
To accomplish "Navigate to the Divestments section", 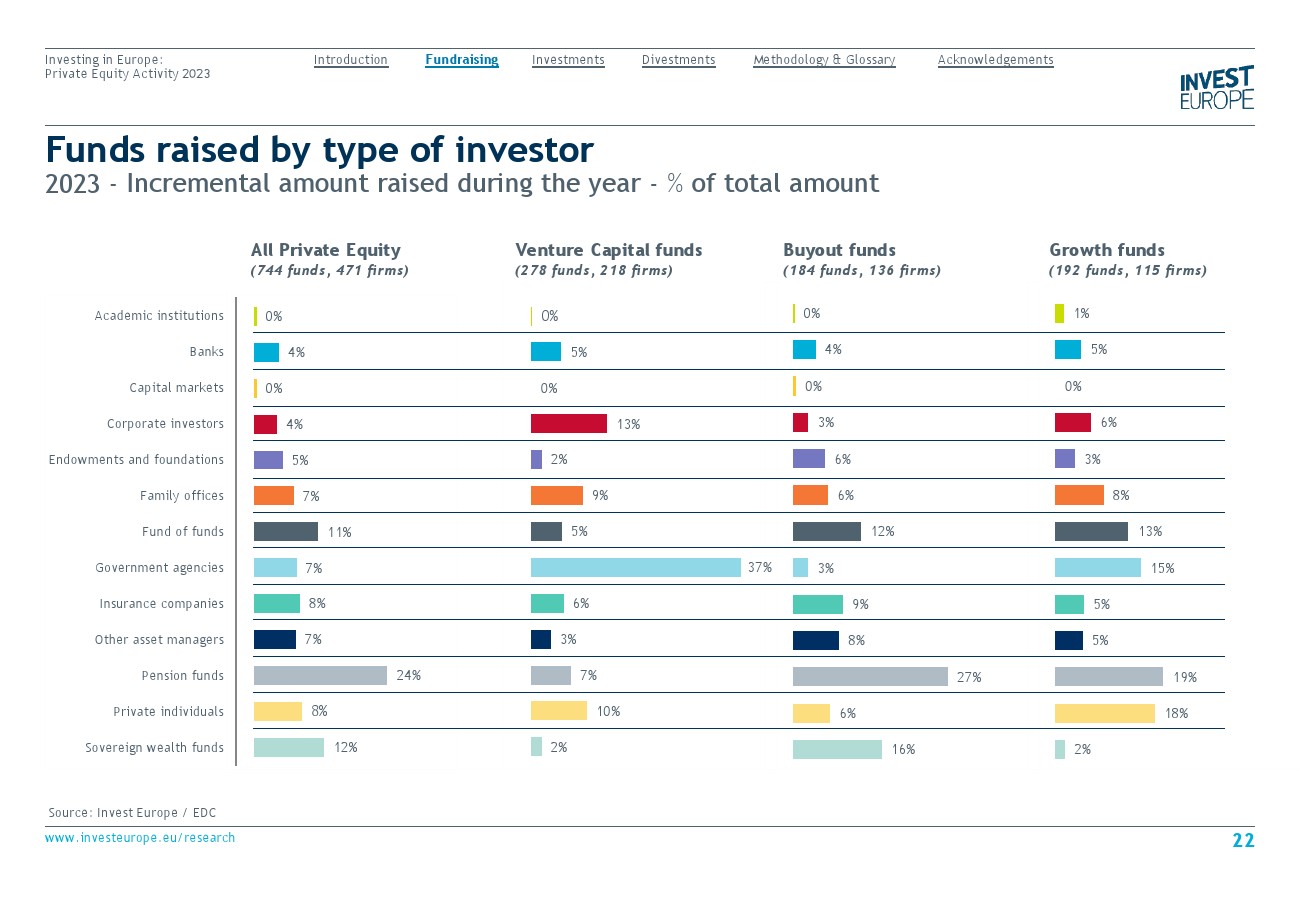I will tap(678, 60).
